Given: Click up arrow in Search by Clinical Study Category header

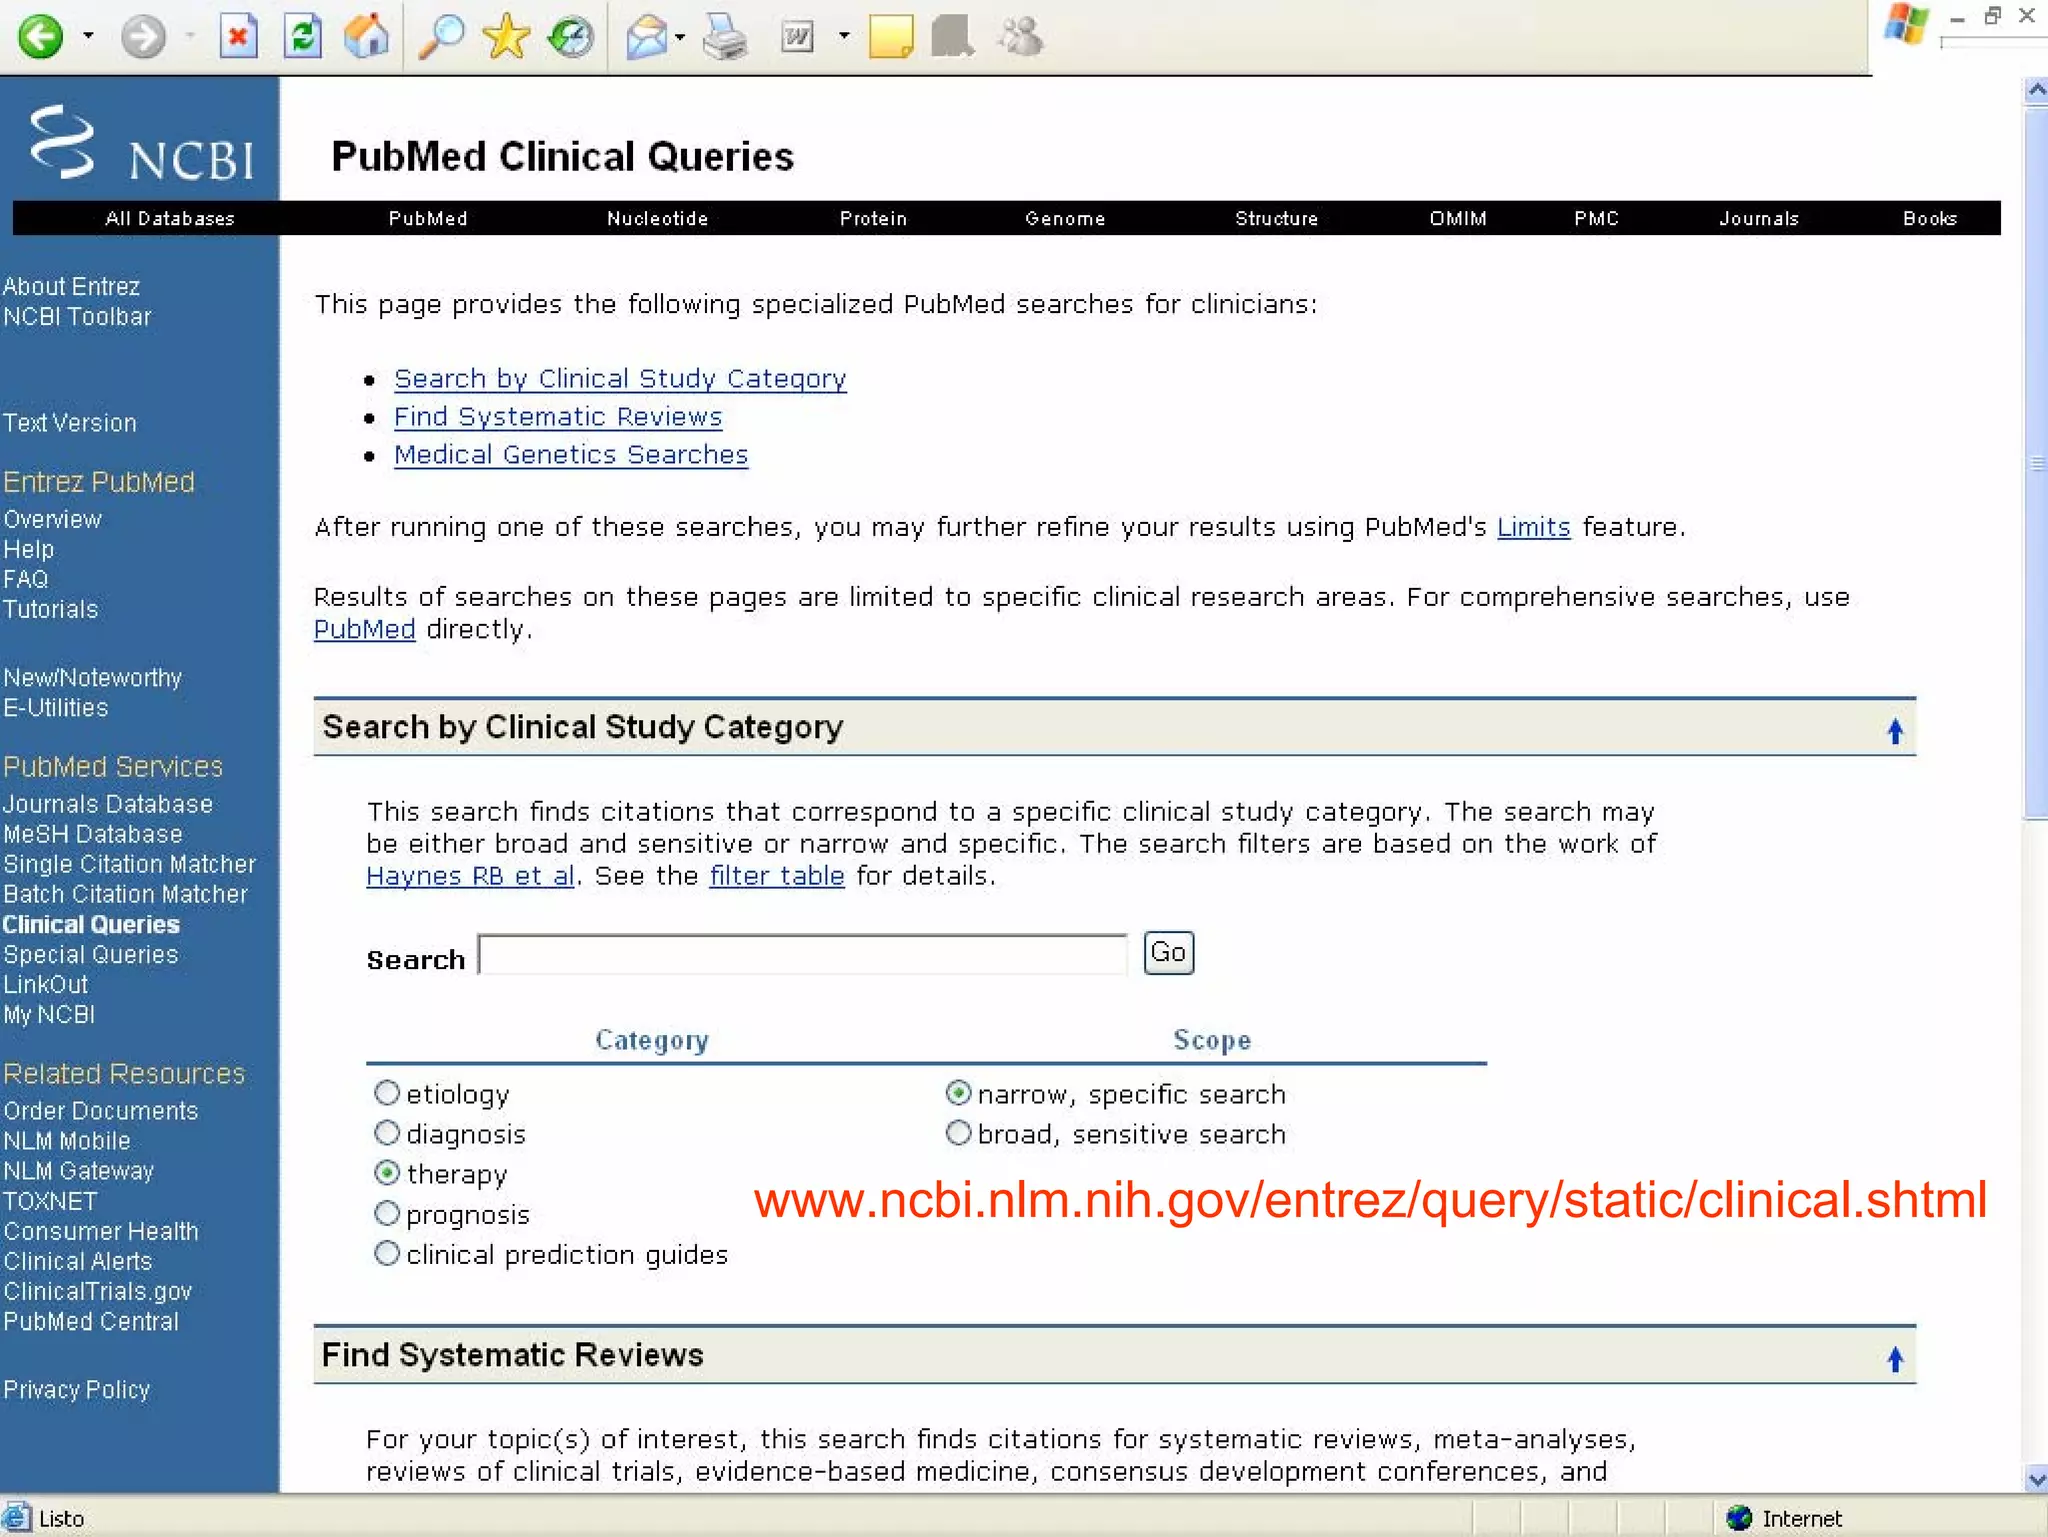Looking at the screenshot, I should point(1895,732).
